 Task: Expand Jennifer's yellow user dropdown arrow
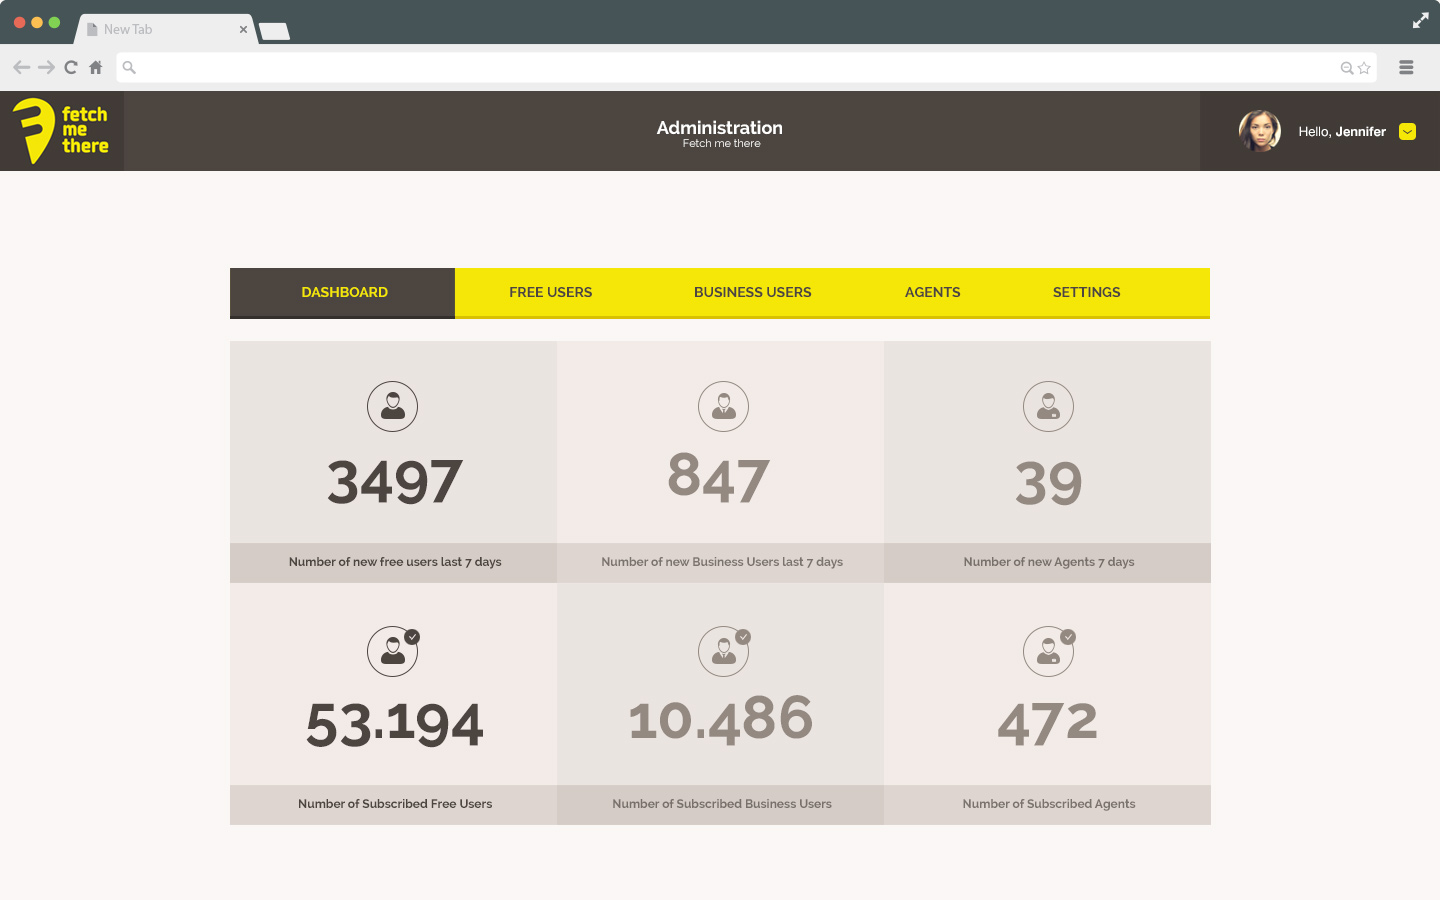[1407, 132]
